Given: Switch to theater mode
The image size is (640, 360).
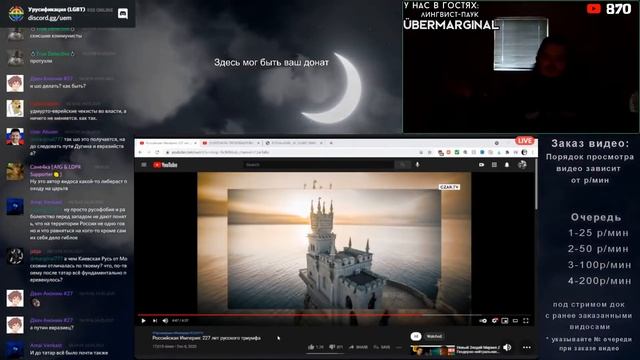Looking at the screenshot, I should pyautogui.click(x=516, y=321).
